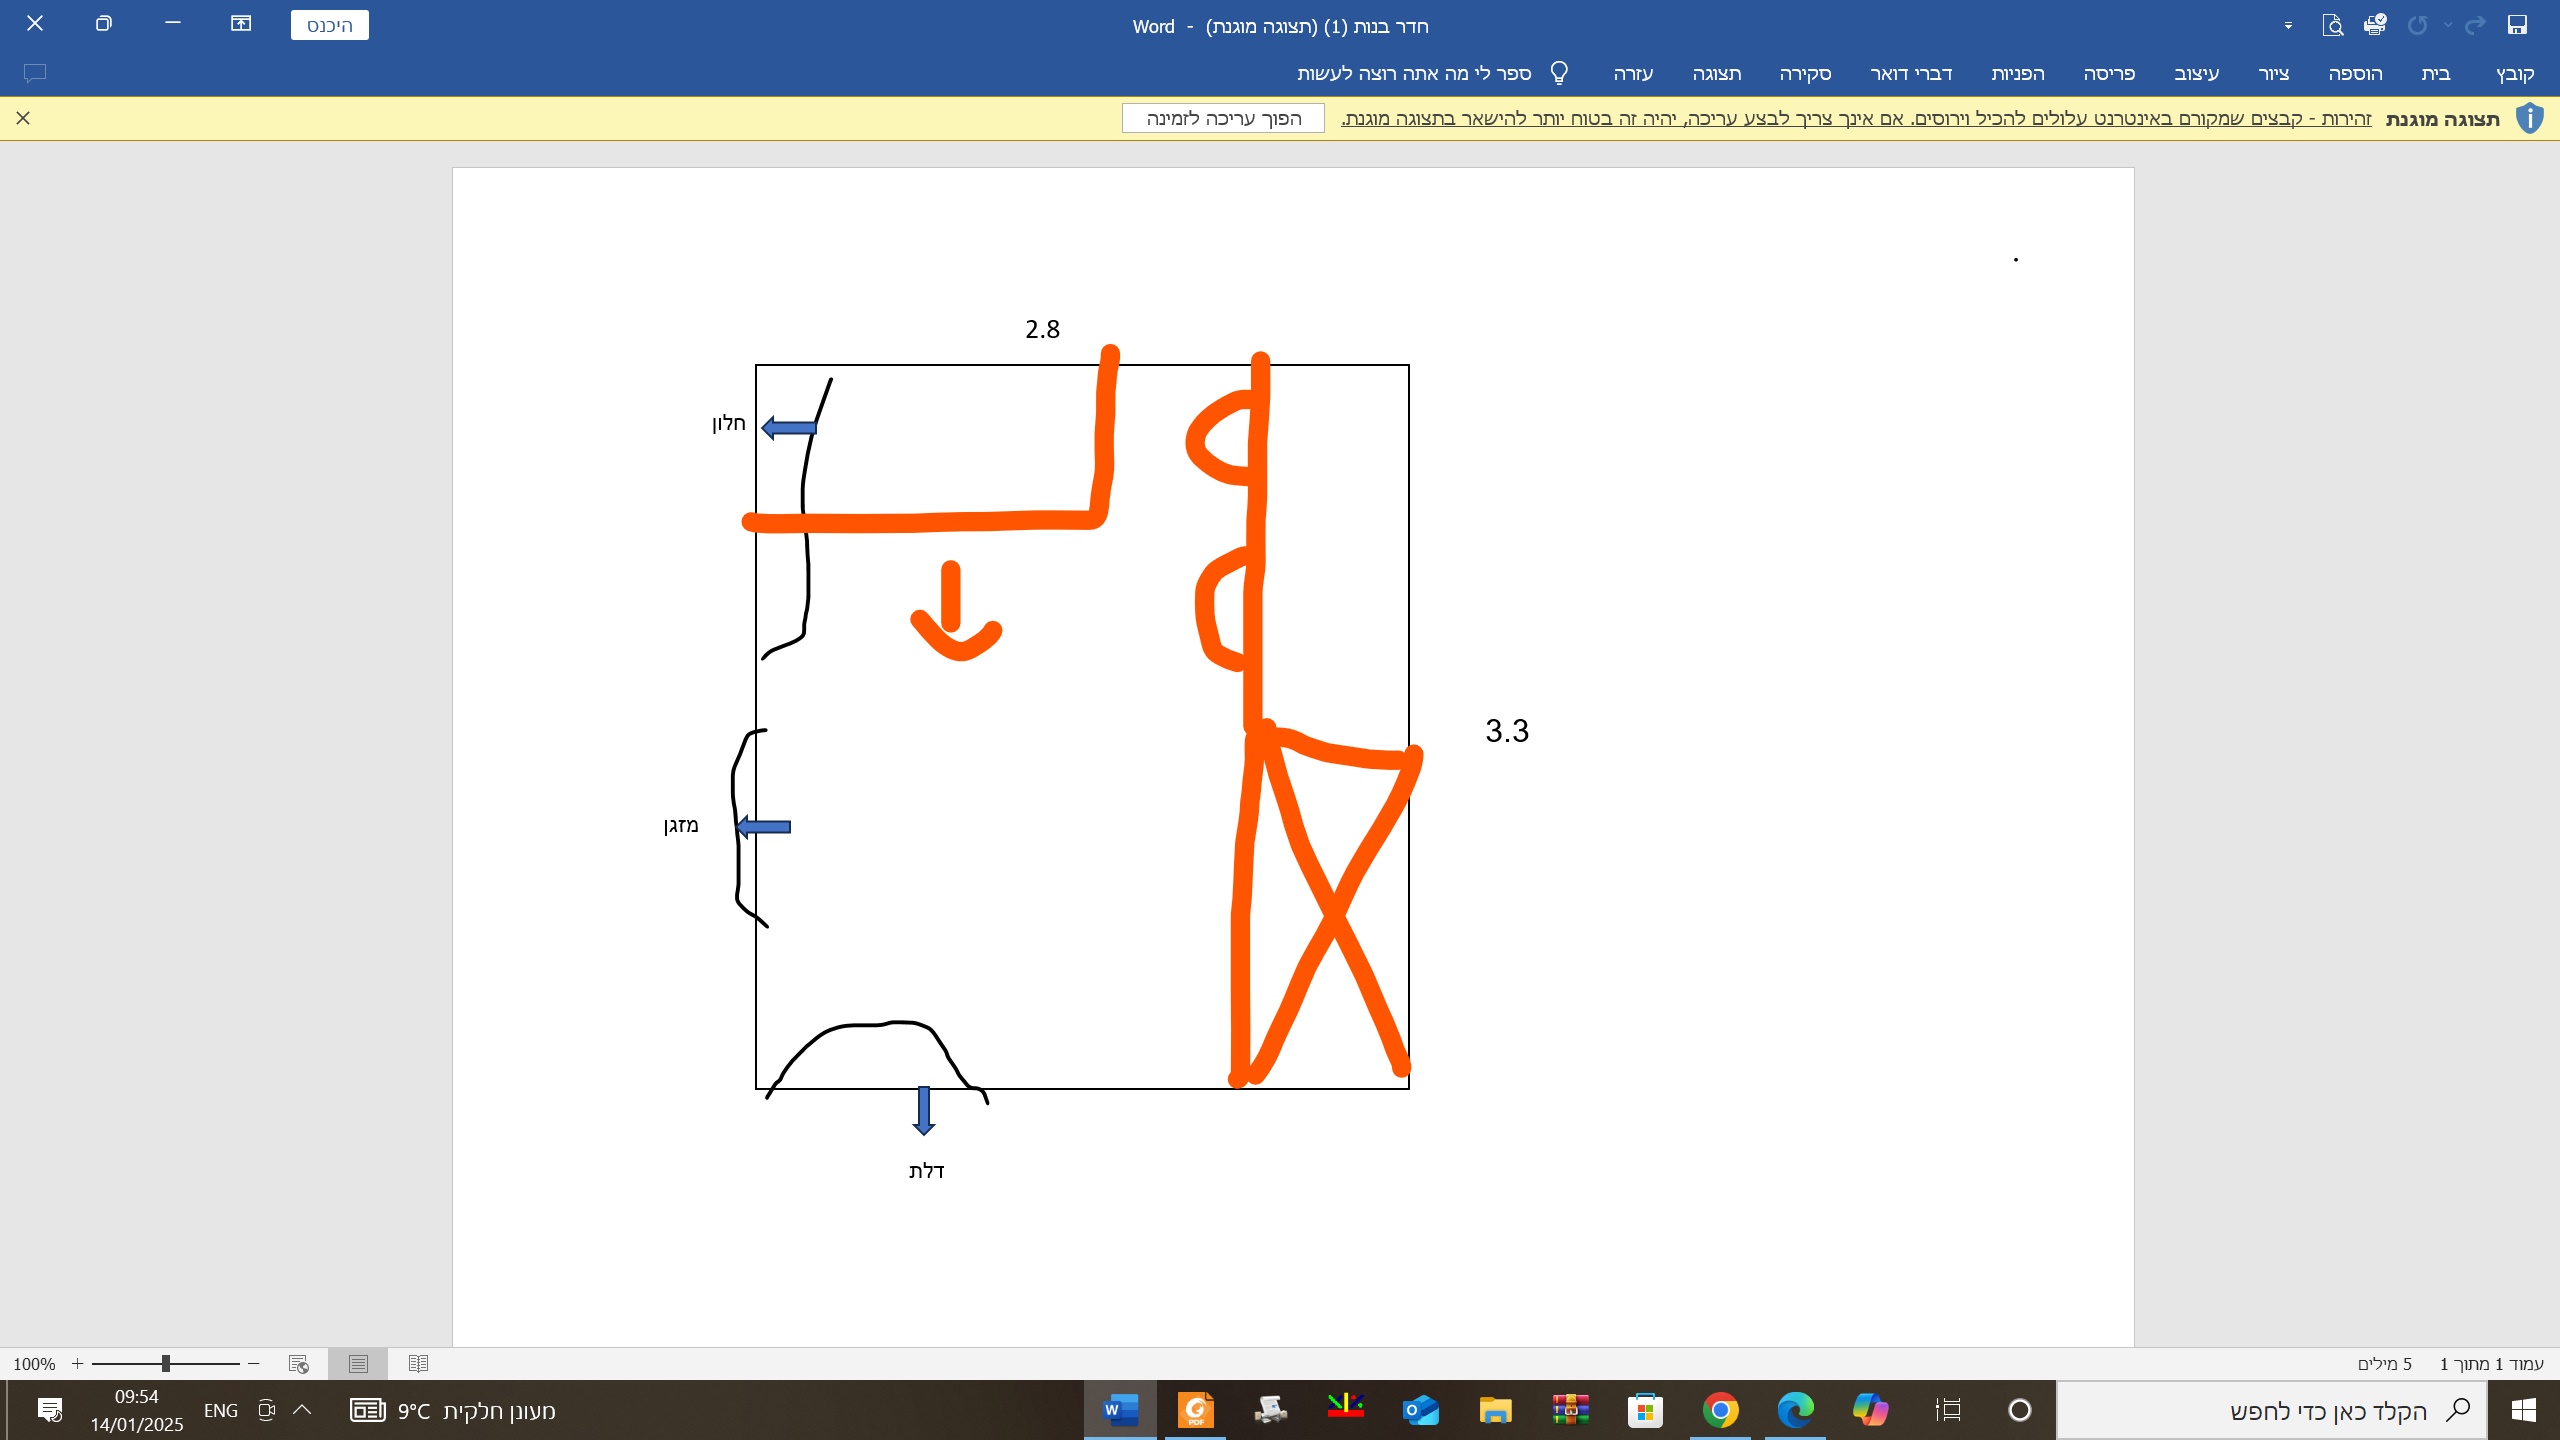Switch to Print Layout view
2560x1440 pixels.
(358, 1364)
